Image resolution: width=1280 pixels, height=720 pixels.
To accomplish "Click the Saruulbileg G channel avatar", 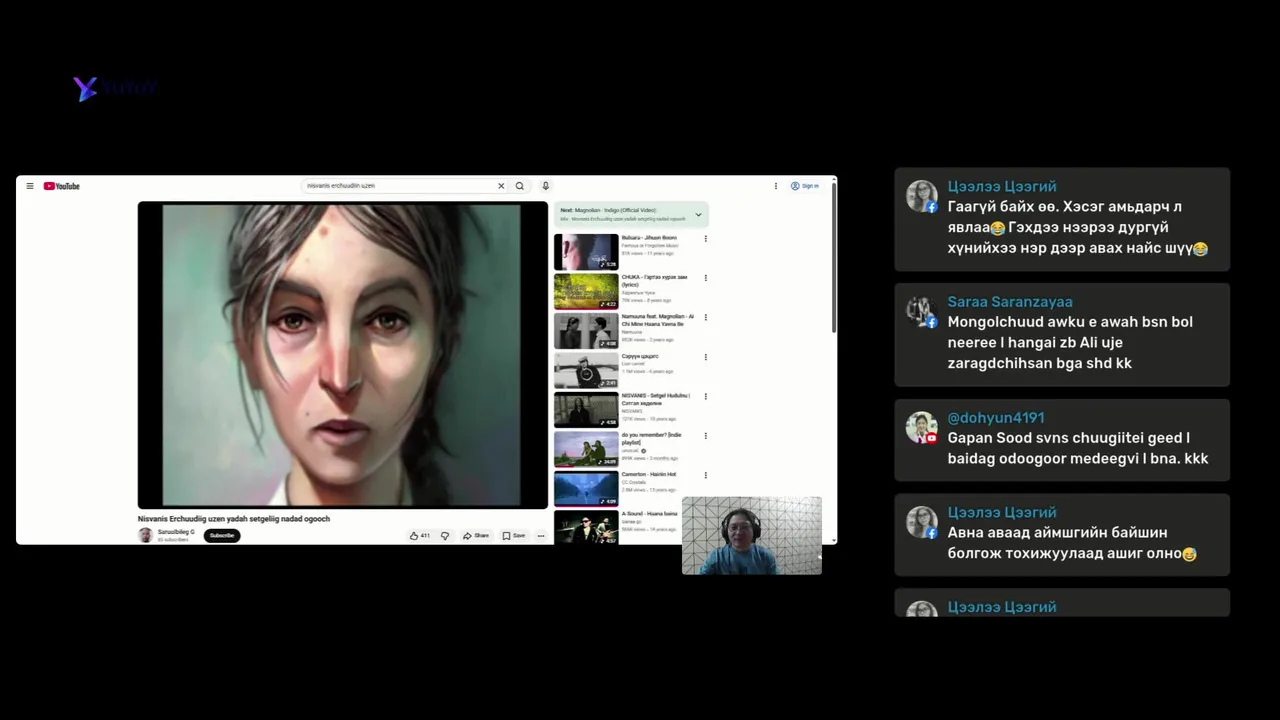I will pos(145,535).
